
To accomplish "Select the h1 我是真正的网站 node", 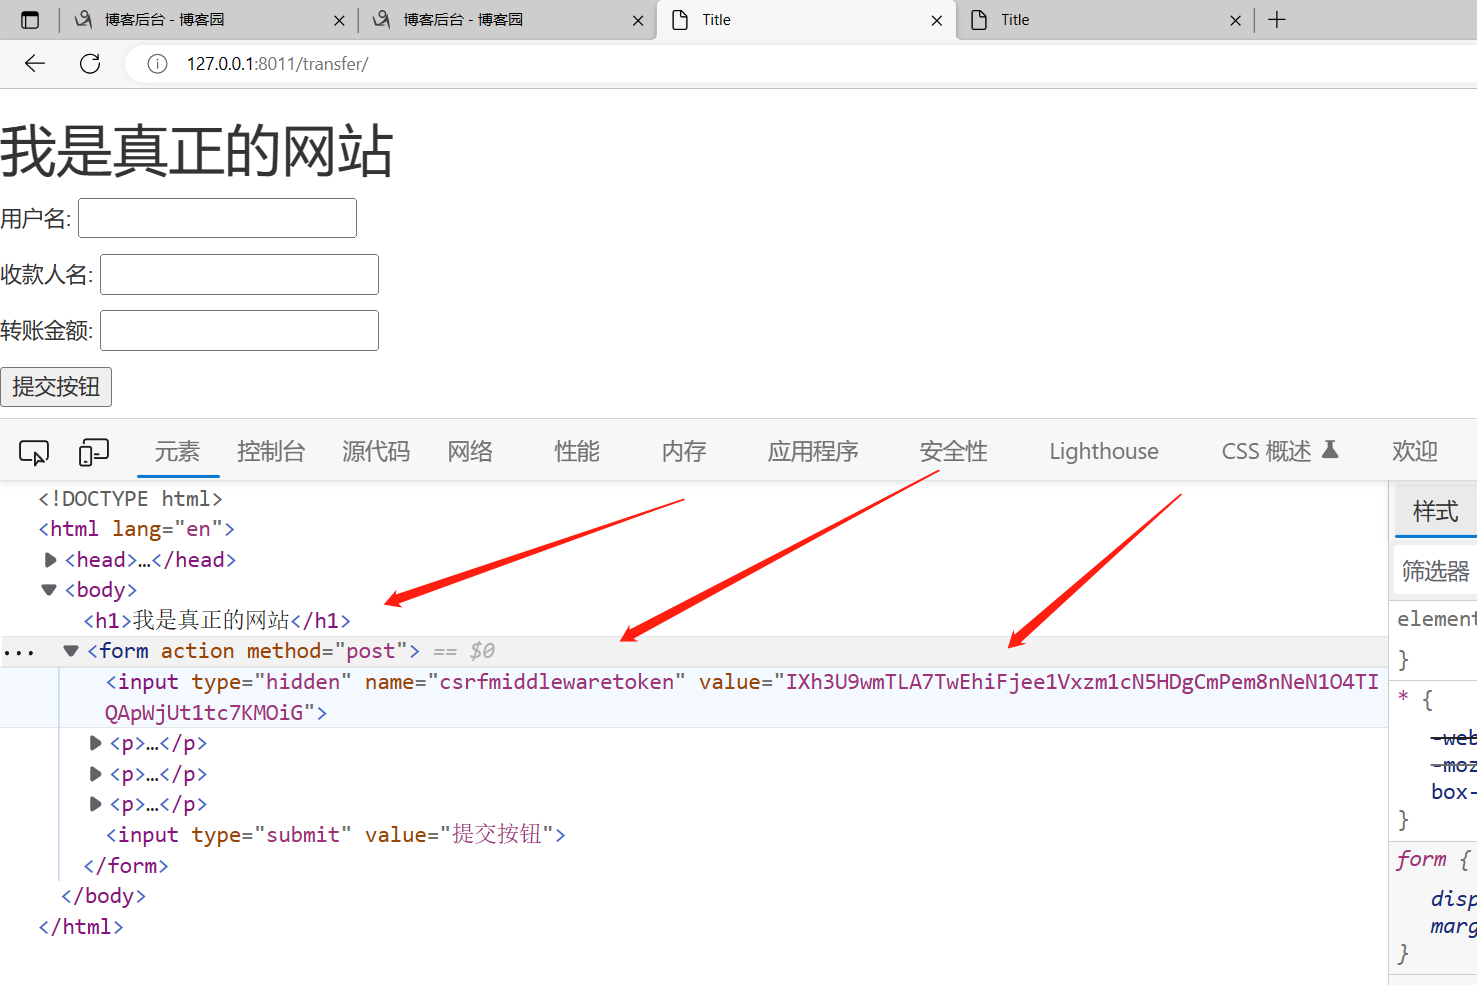I will click(x=217, y=621).
